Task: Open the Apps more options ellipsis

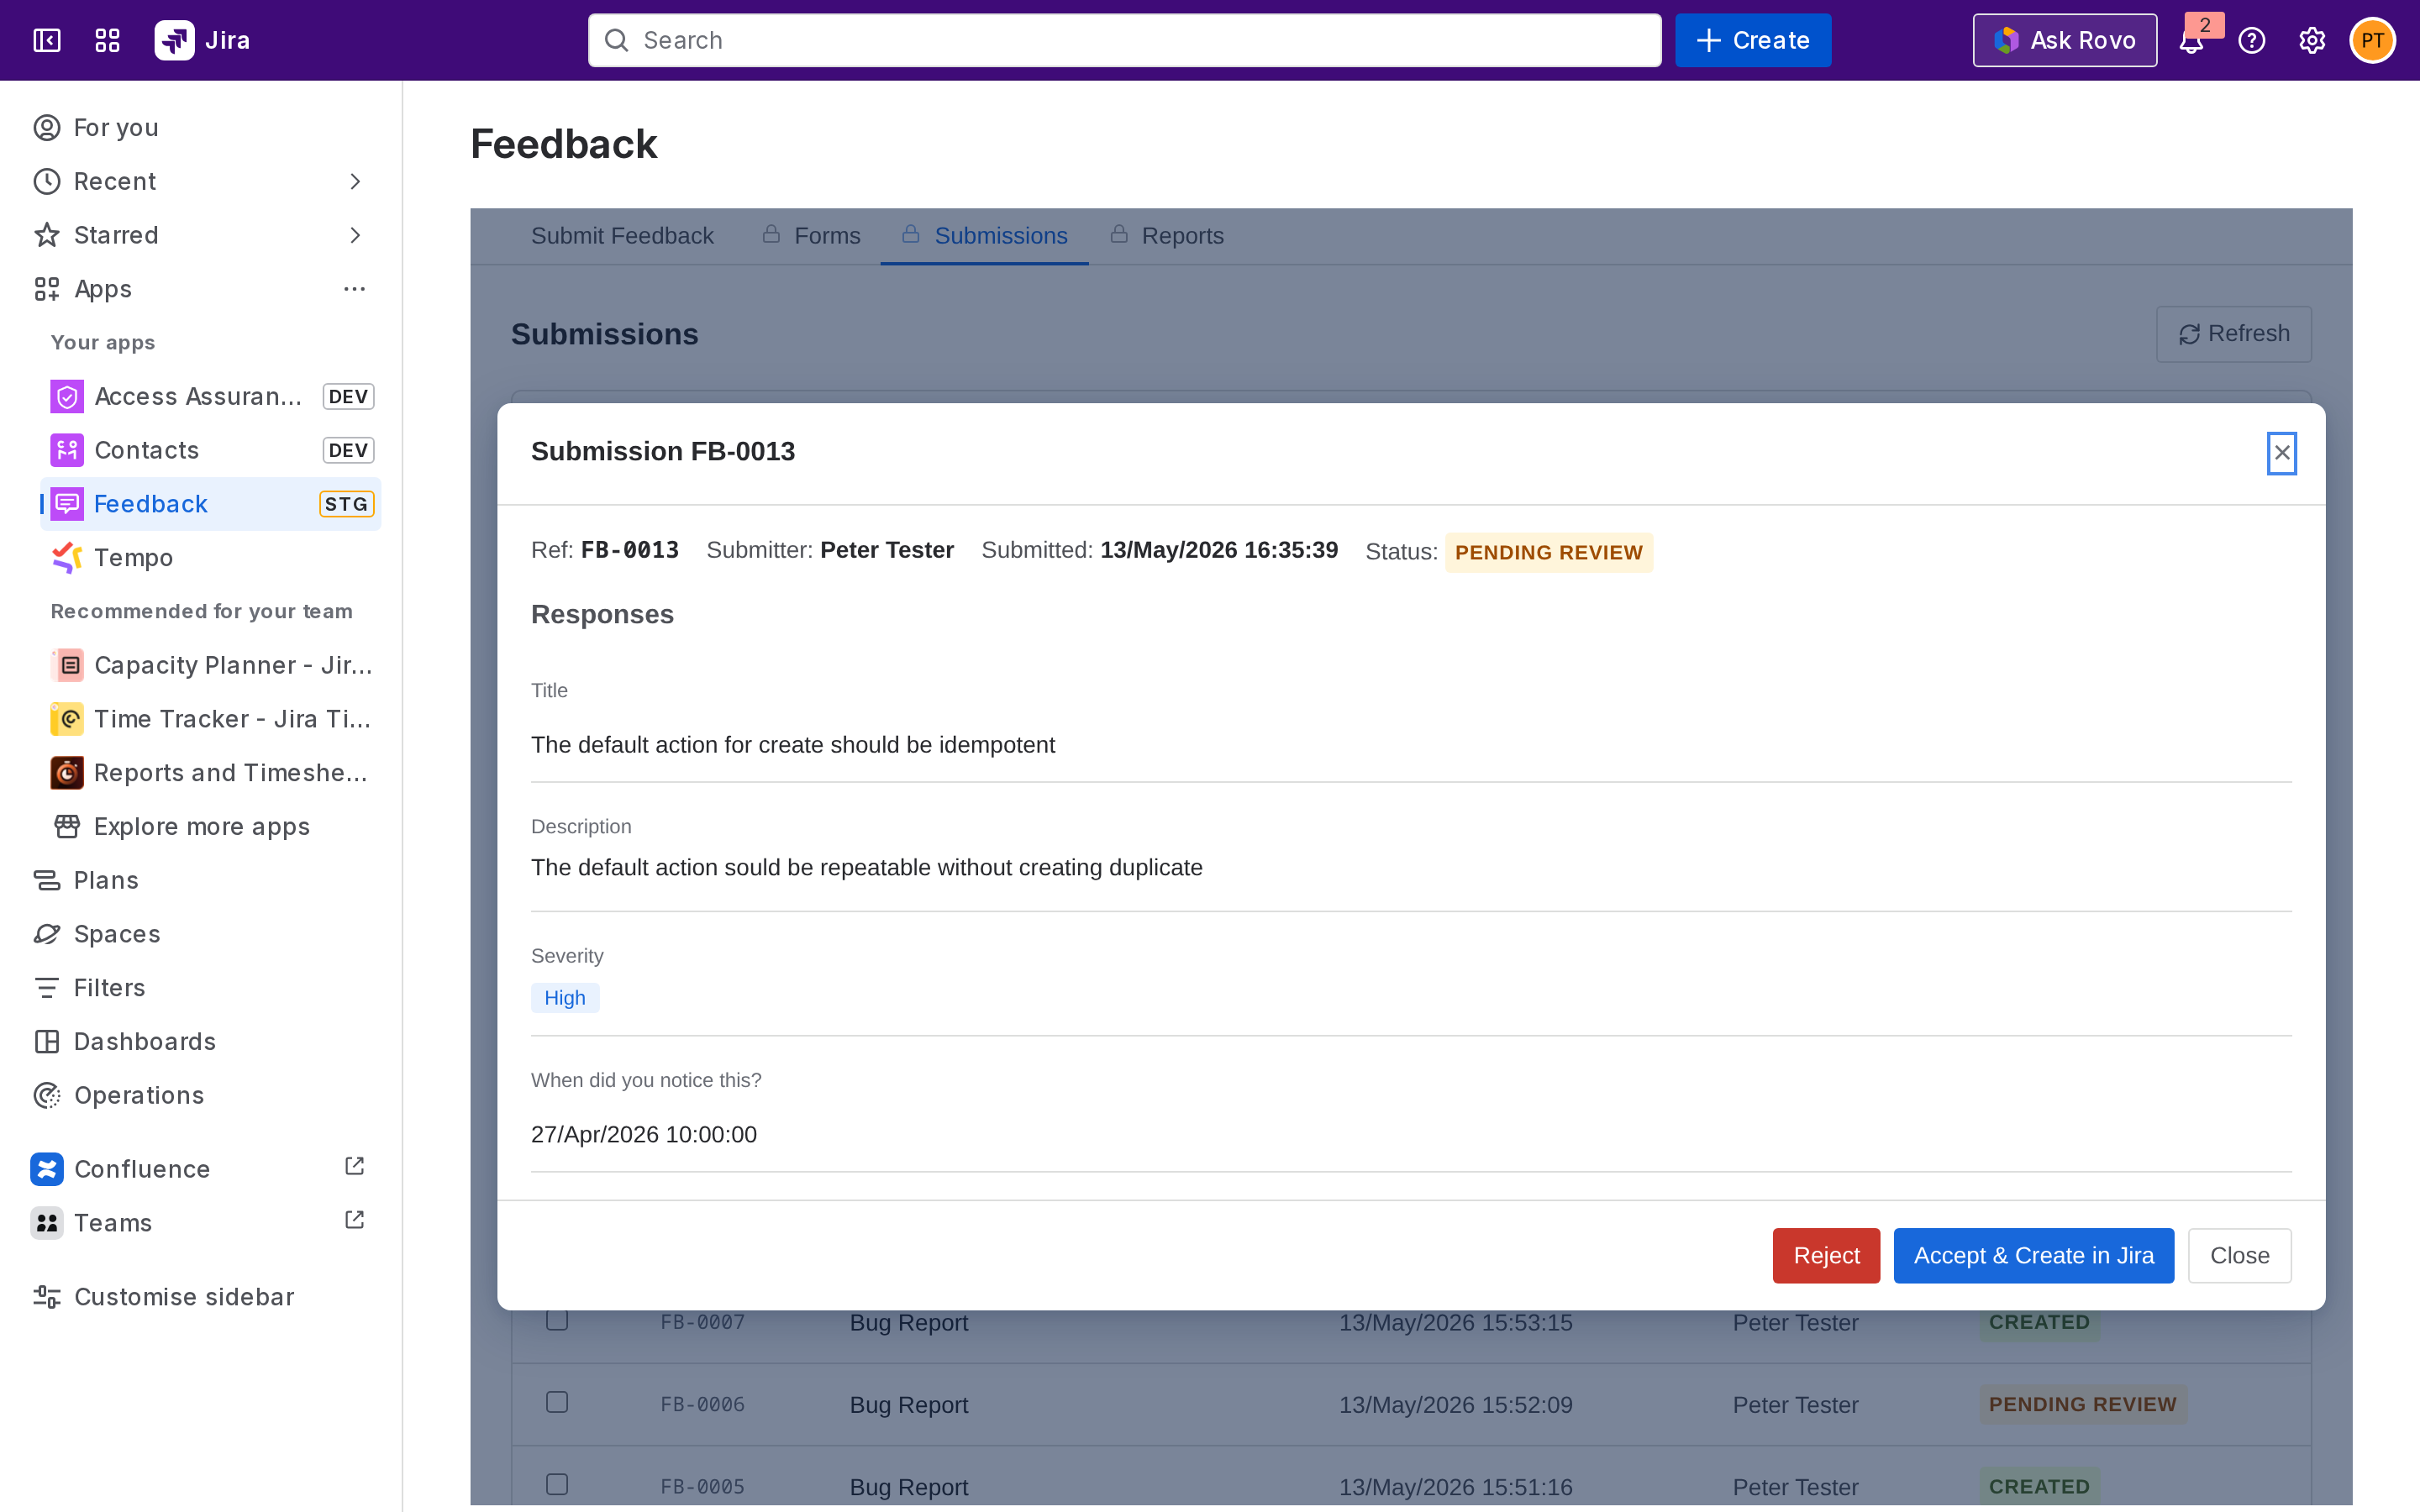Action: [354, 289]
